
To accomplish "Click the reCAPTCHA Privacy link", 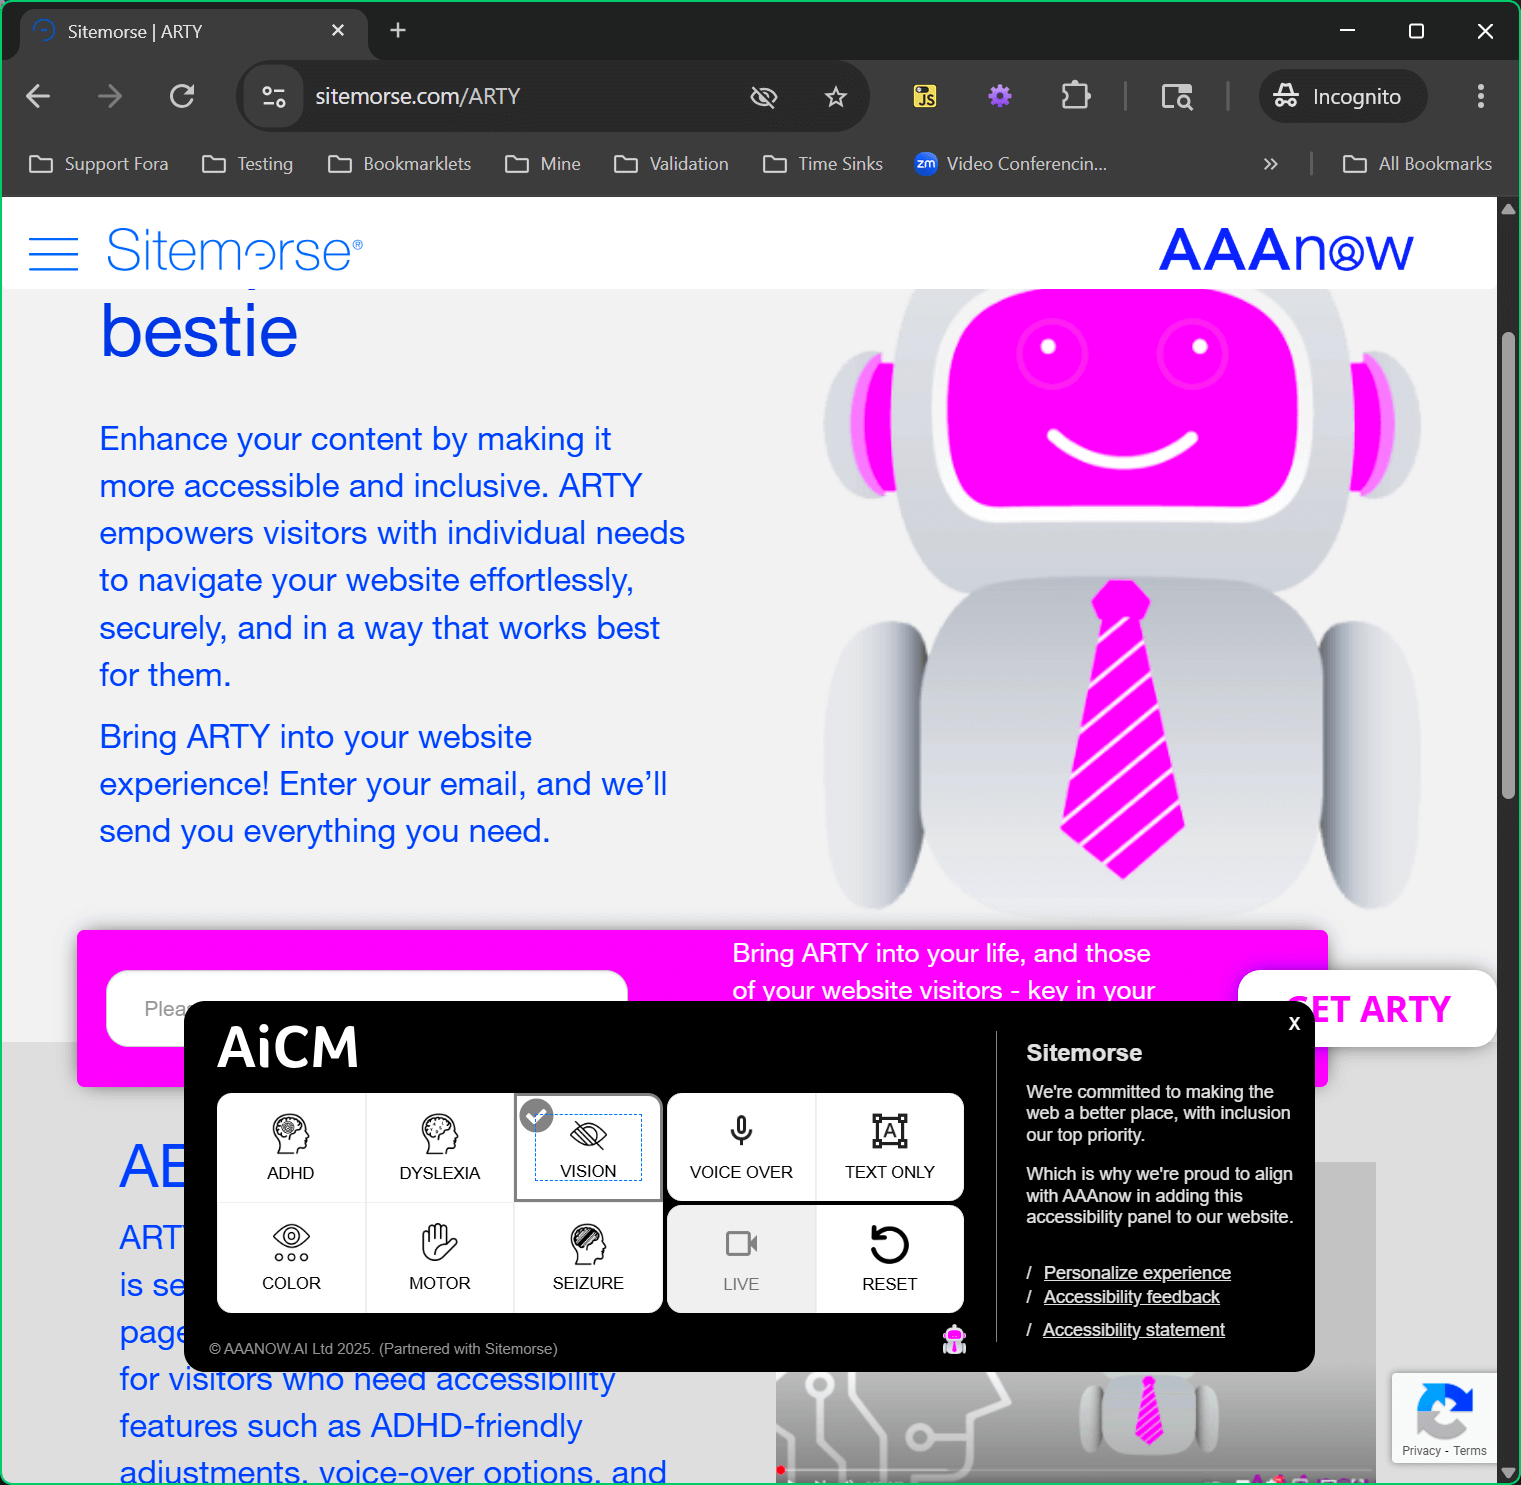I will (x=1421, y=1451).
